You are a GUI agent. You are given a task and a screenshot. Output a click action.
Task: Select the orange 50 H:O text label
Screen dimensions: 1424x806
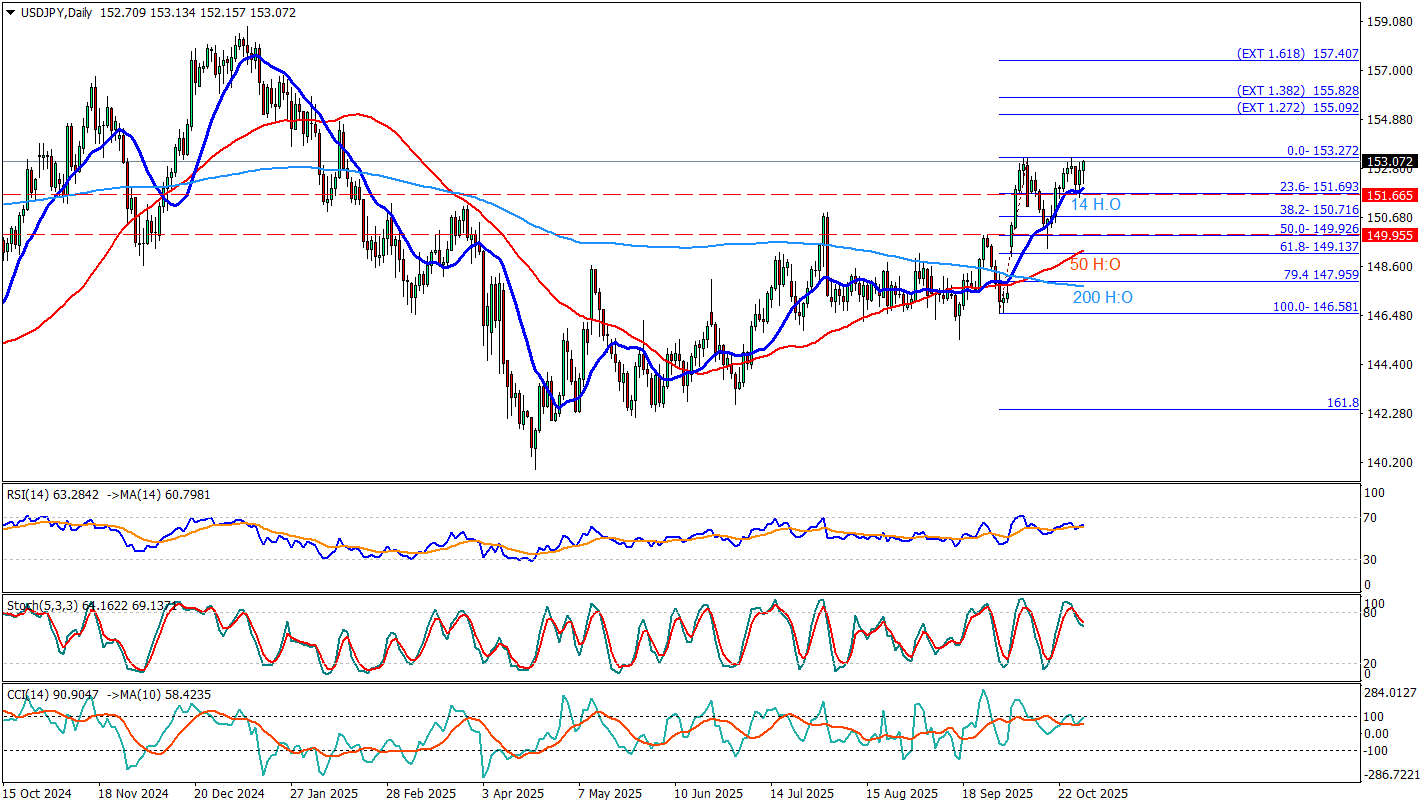coord(1095,265)
